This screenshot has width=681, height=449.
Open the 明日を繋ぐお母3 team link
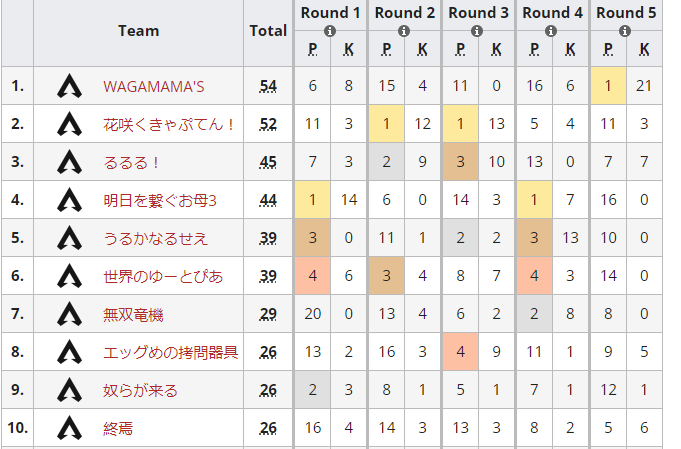(160, 200)
